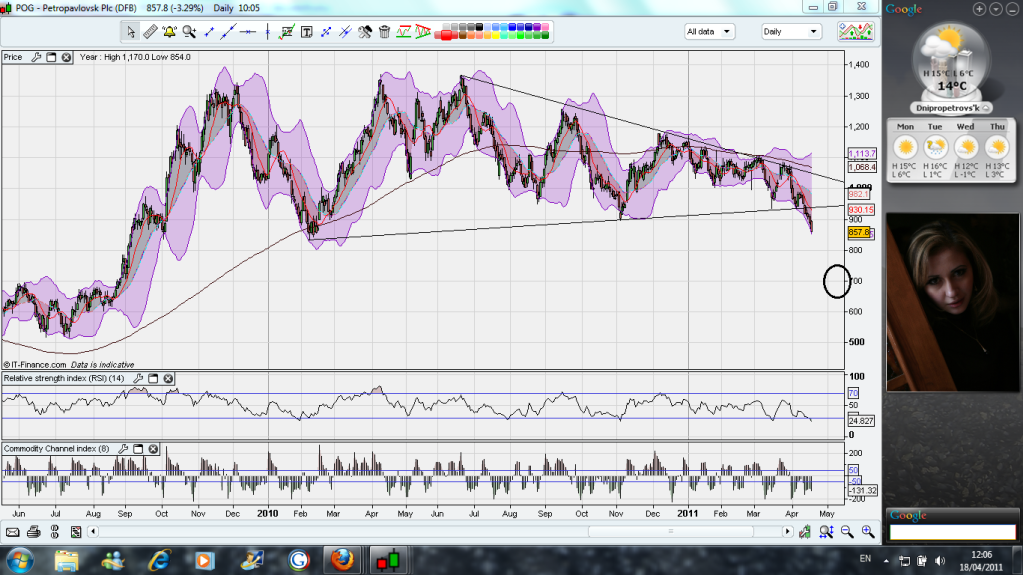Close the Price panel
The width and height of the screenshot is (1023, 575).
pyautogui.click(x=66, y=57)
